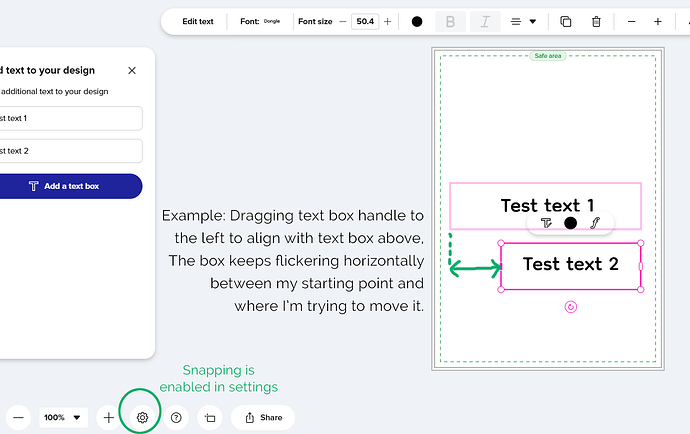Click the Safe area label
Viewport: 690px width, 434px height.
click(x=548, y=56)
